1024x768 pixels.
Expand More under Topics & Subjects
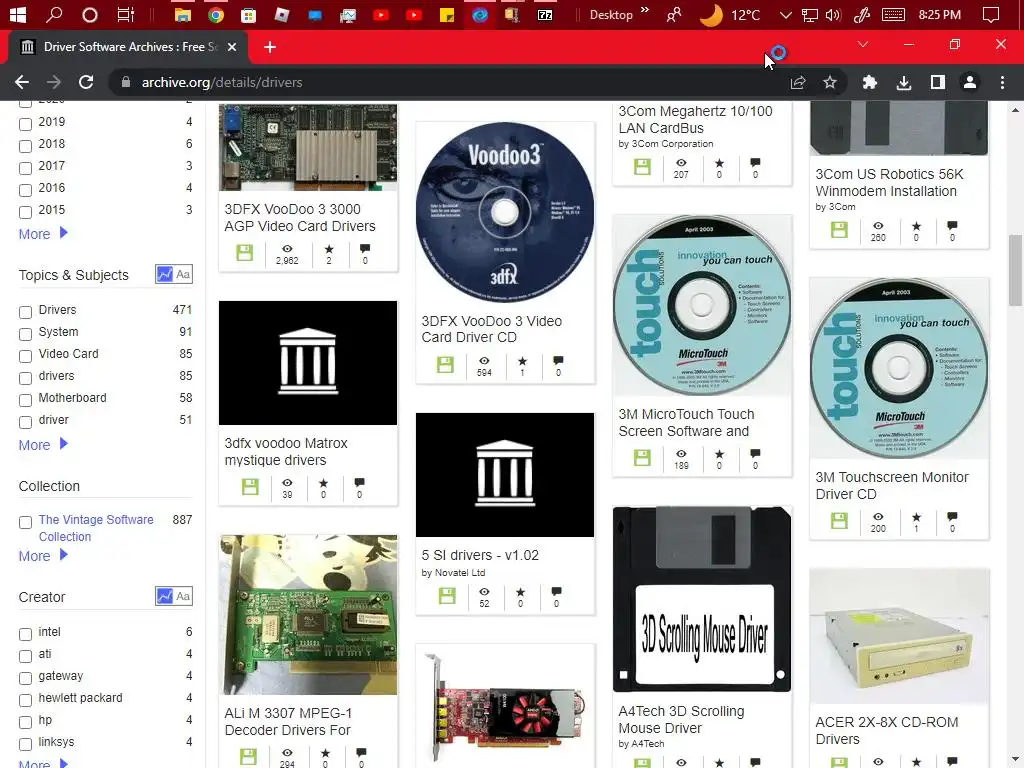[x=43, y=445]
